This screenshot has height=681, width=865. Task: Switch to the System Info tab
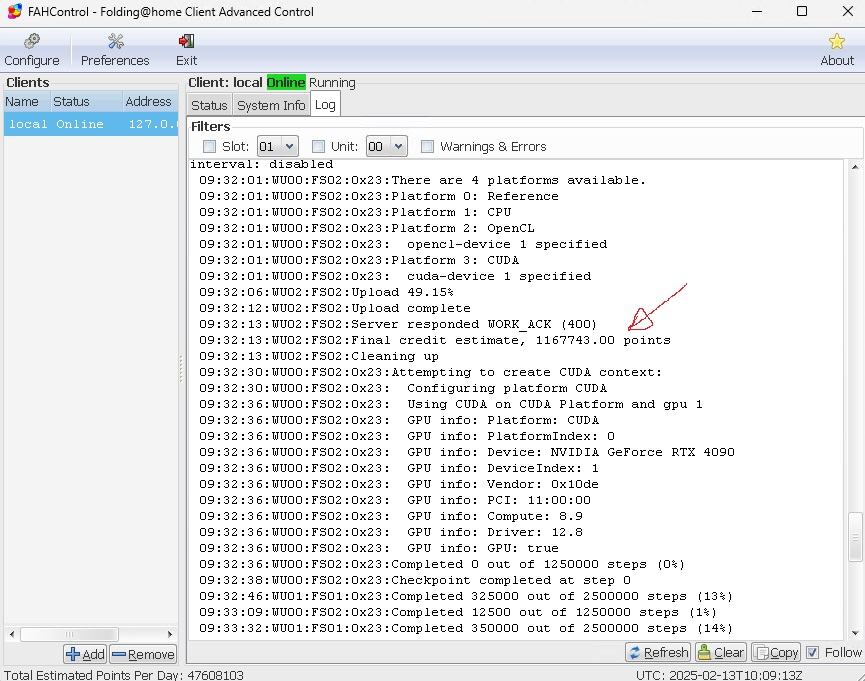coord(271,105)
